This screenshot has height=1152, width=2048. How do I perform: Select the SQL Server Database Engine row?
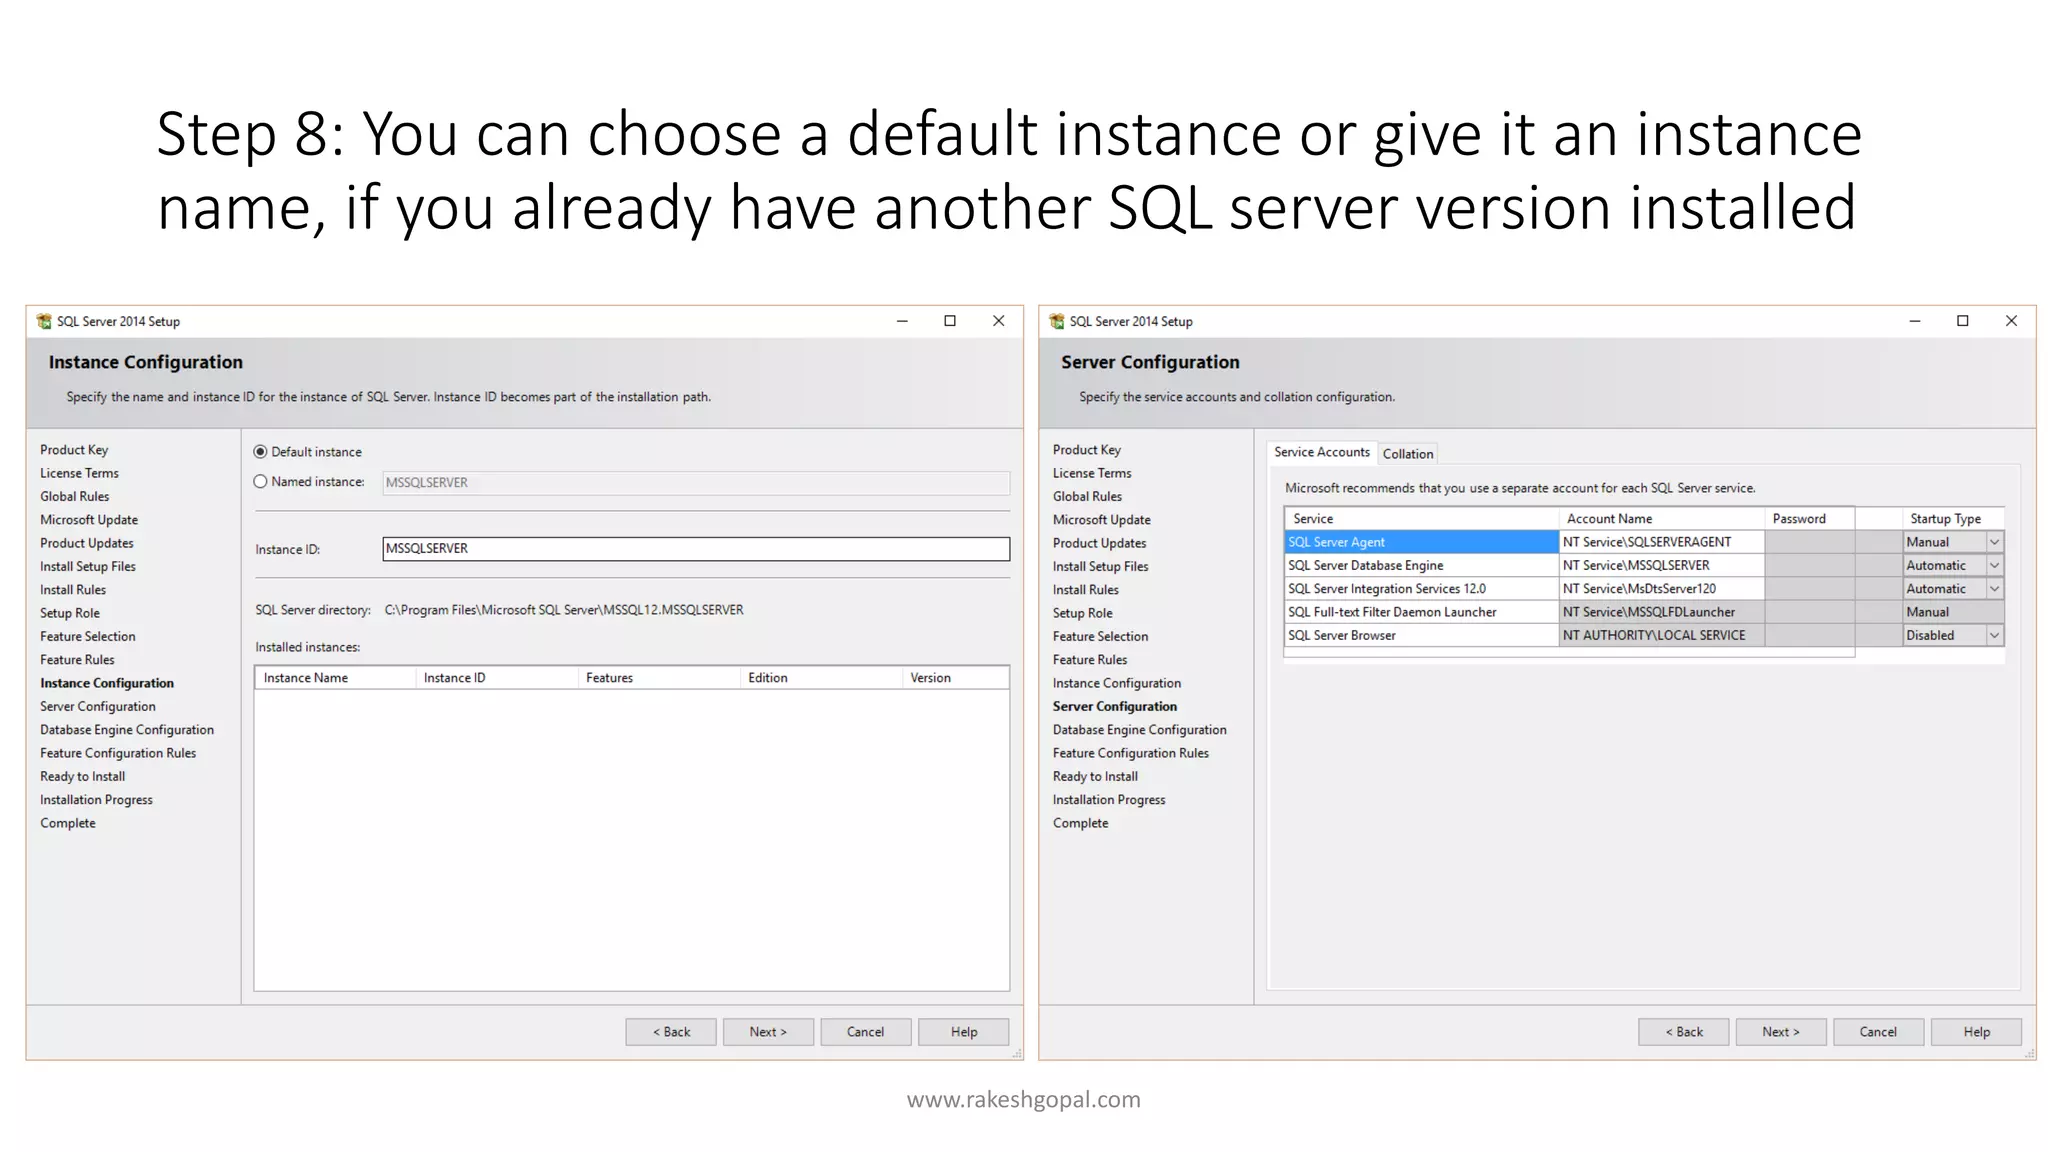coord(1421,565)
